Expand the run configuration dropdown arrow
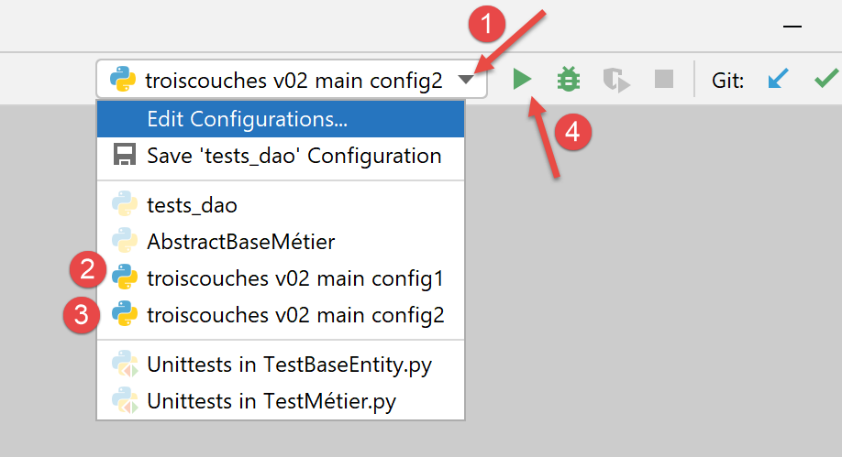Image resolution: width=842 pixels, height=457 pixels. click(466, 80)
